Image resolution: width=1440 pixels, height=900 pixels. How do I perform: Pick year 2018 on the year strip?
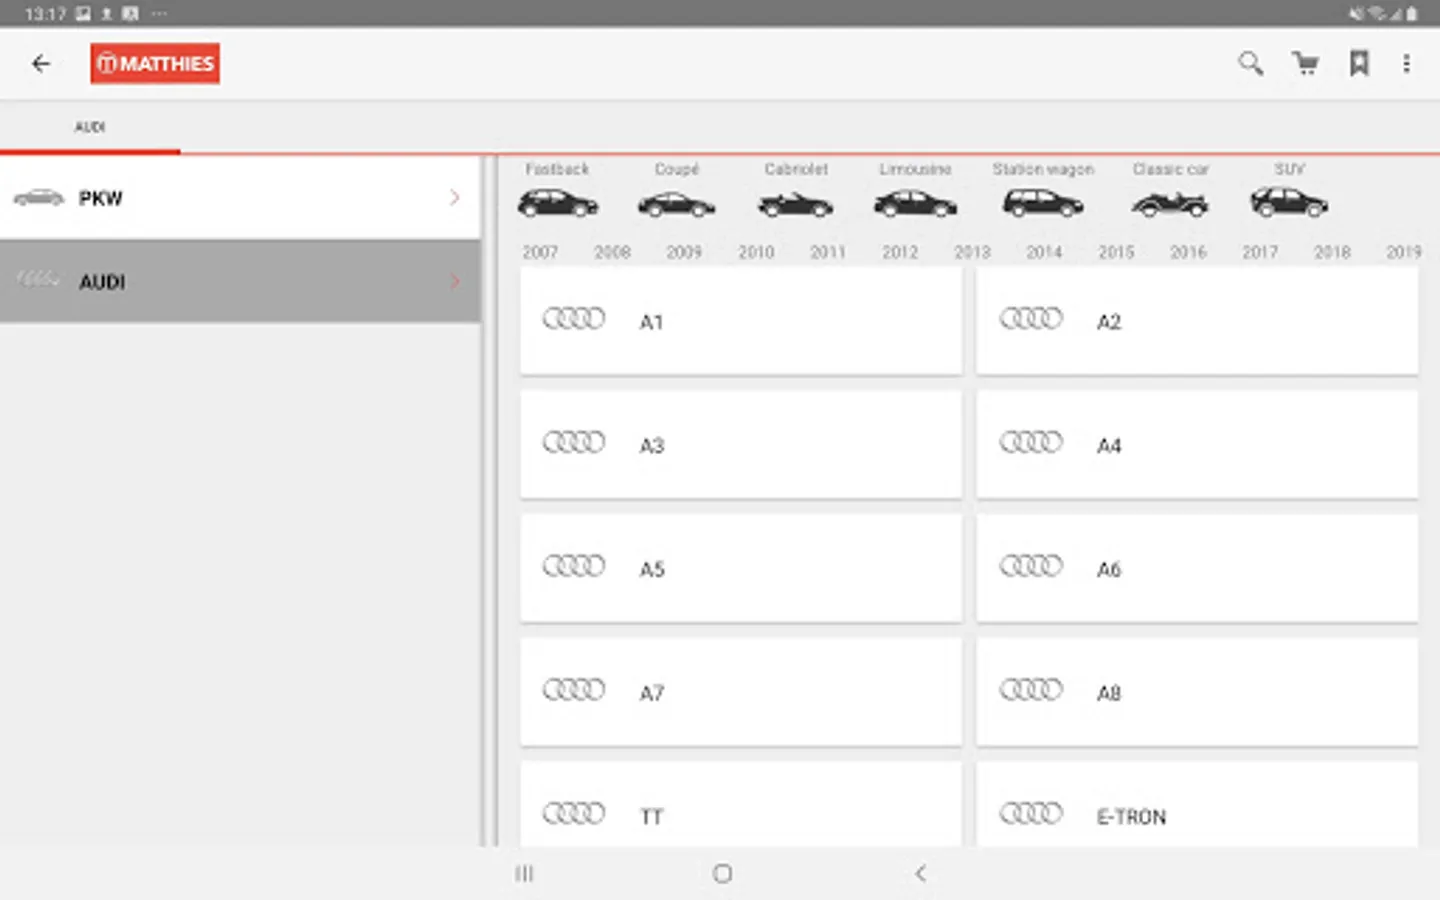tap(1332, 252)
